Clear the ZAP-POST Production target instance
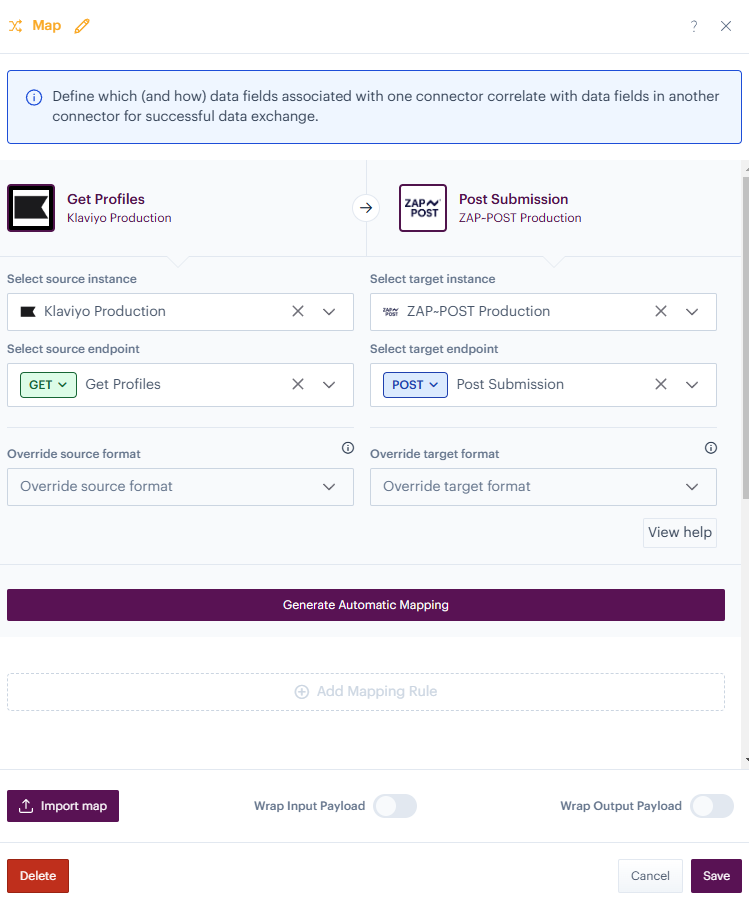The height and width of the screenshot is (899, 749). tap(661, 311)
